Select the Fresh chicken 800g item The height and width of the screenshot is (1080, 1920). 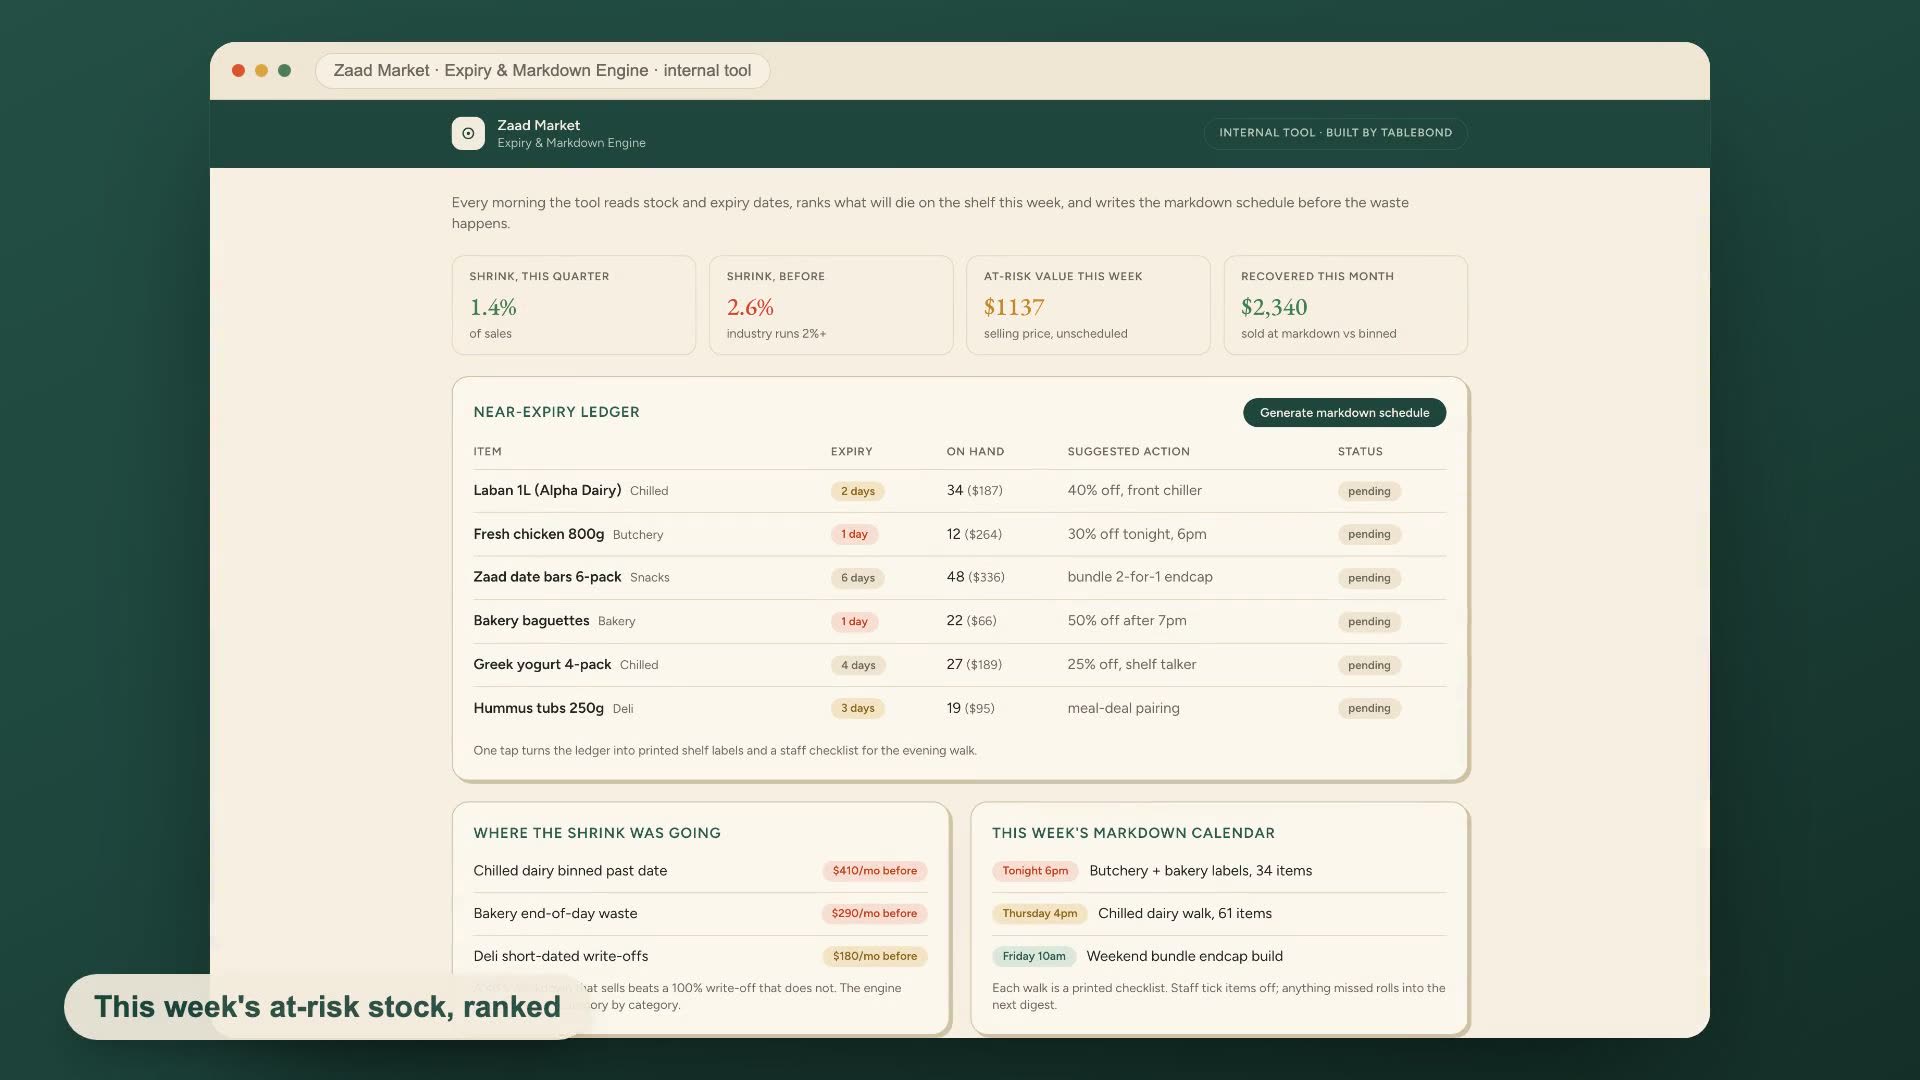click(x=538, y=534)
